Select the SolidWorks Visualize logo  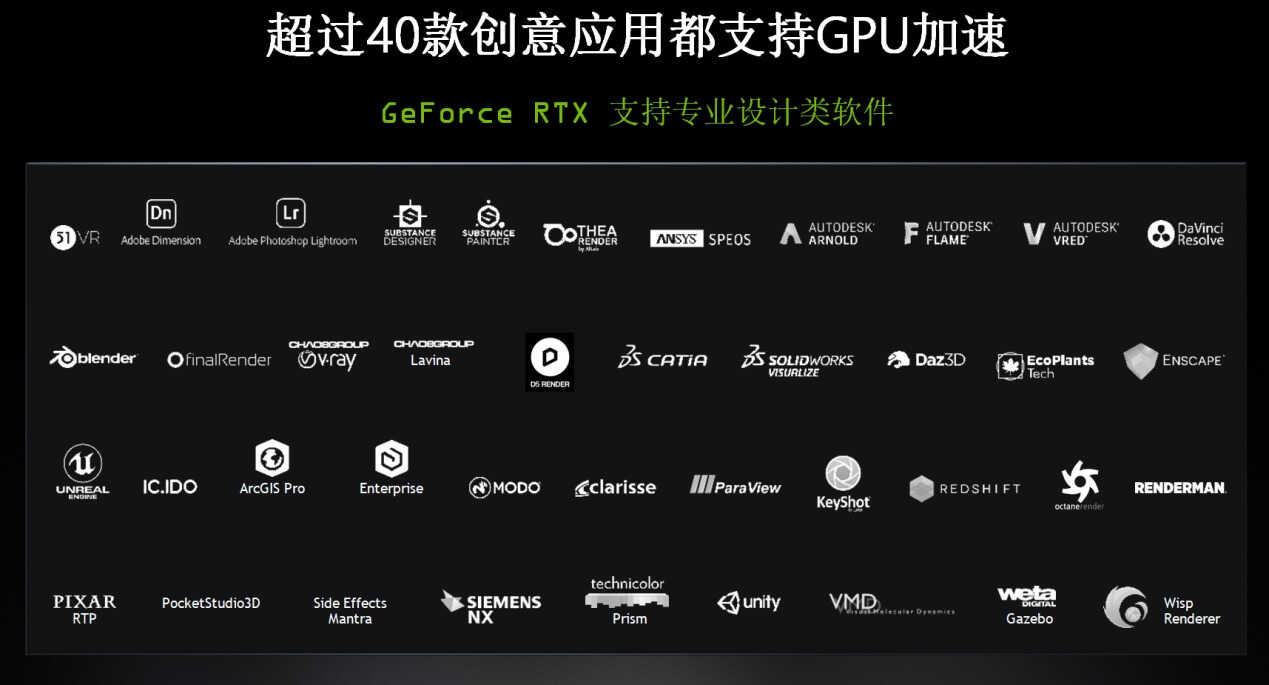[x=797, y=360]
